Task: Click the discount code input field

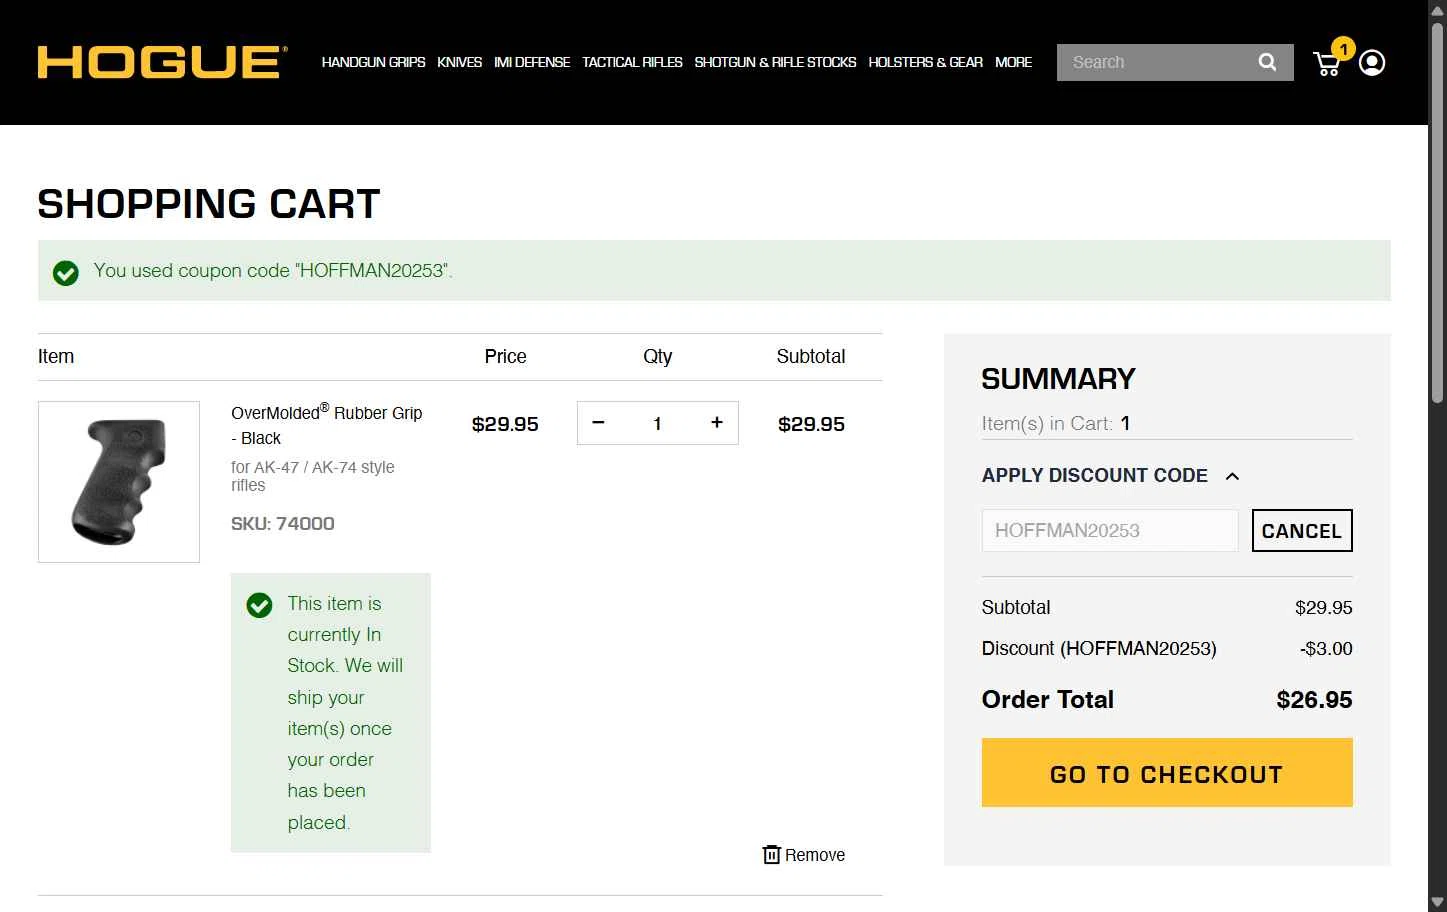Action: pyautogui.click(x=1110, y=531)
